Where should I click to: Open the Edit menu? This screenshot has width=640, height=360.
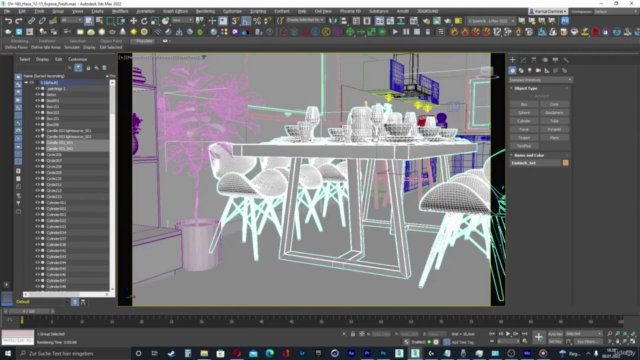(22, 11)
